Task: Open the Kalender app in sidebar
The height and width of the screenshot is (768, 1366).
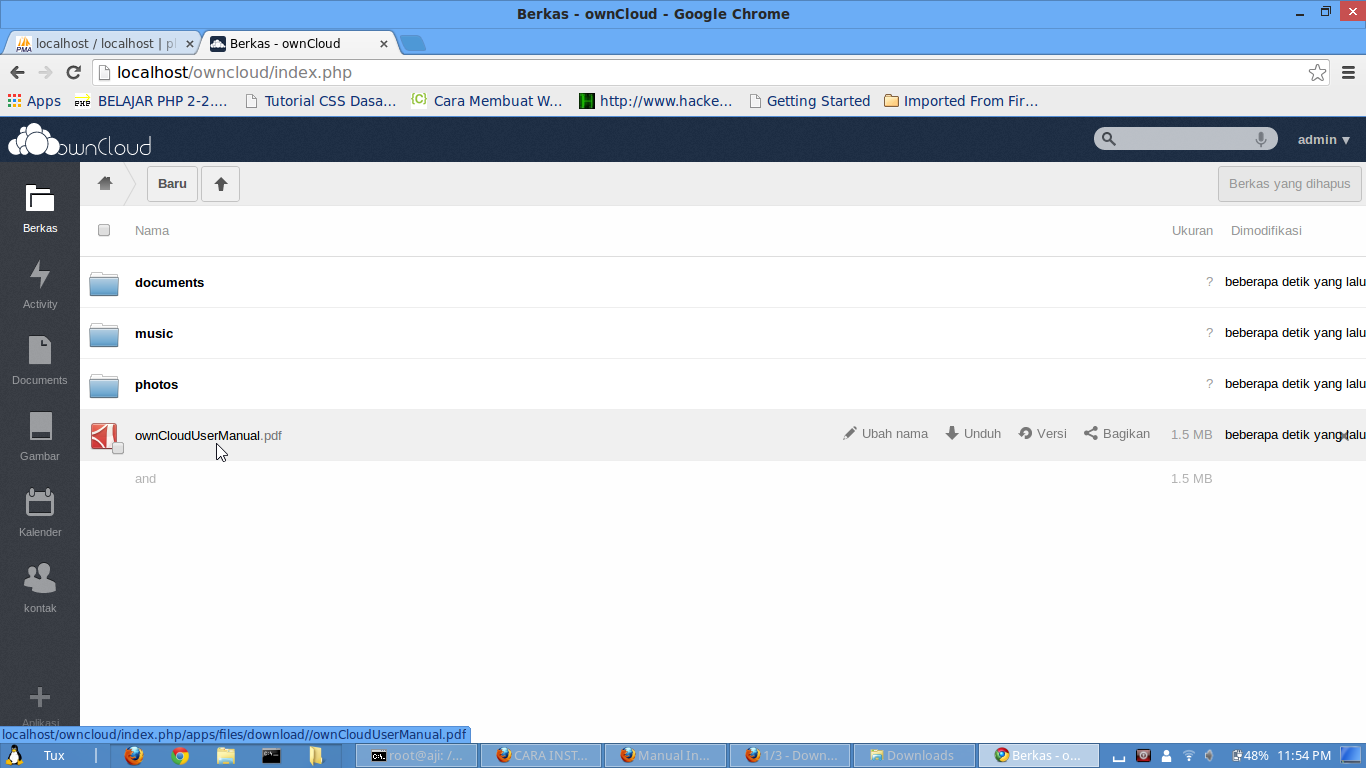Action: (40, 513)
